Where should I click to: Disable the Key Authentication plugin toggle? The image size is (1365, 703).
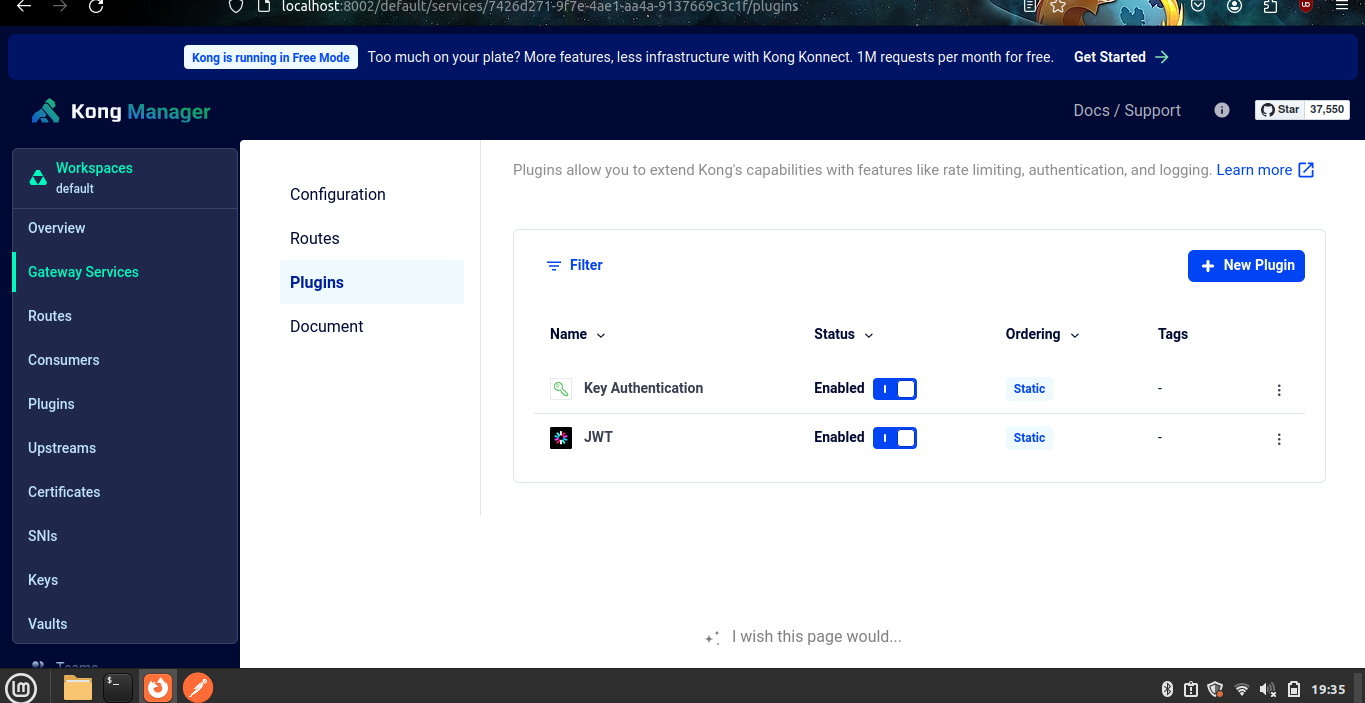pos(895,389)
